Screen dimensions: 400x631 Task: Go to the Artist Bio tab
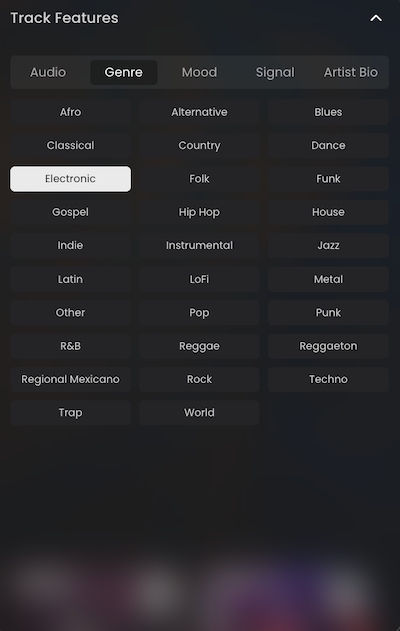click(x=351, y=72)
